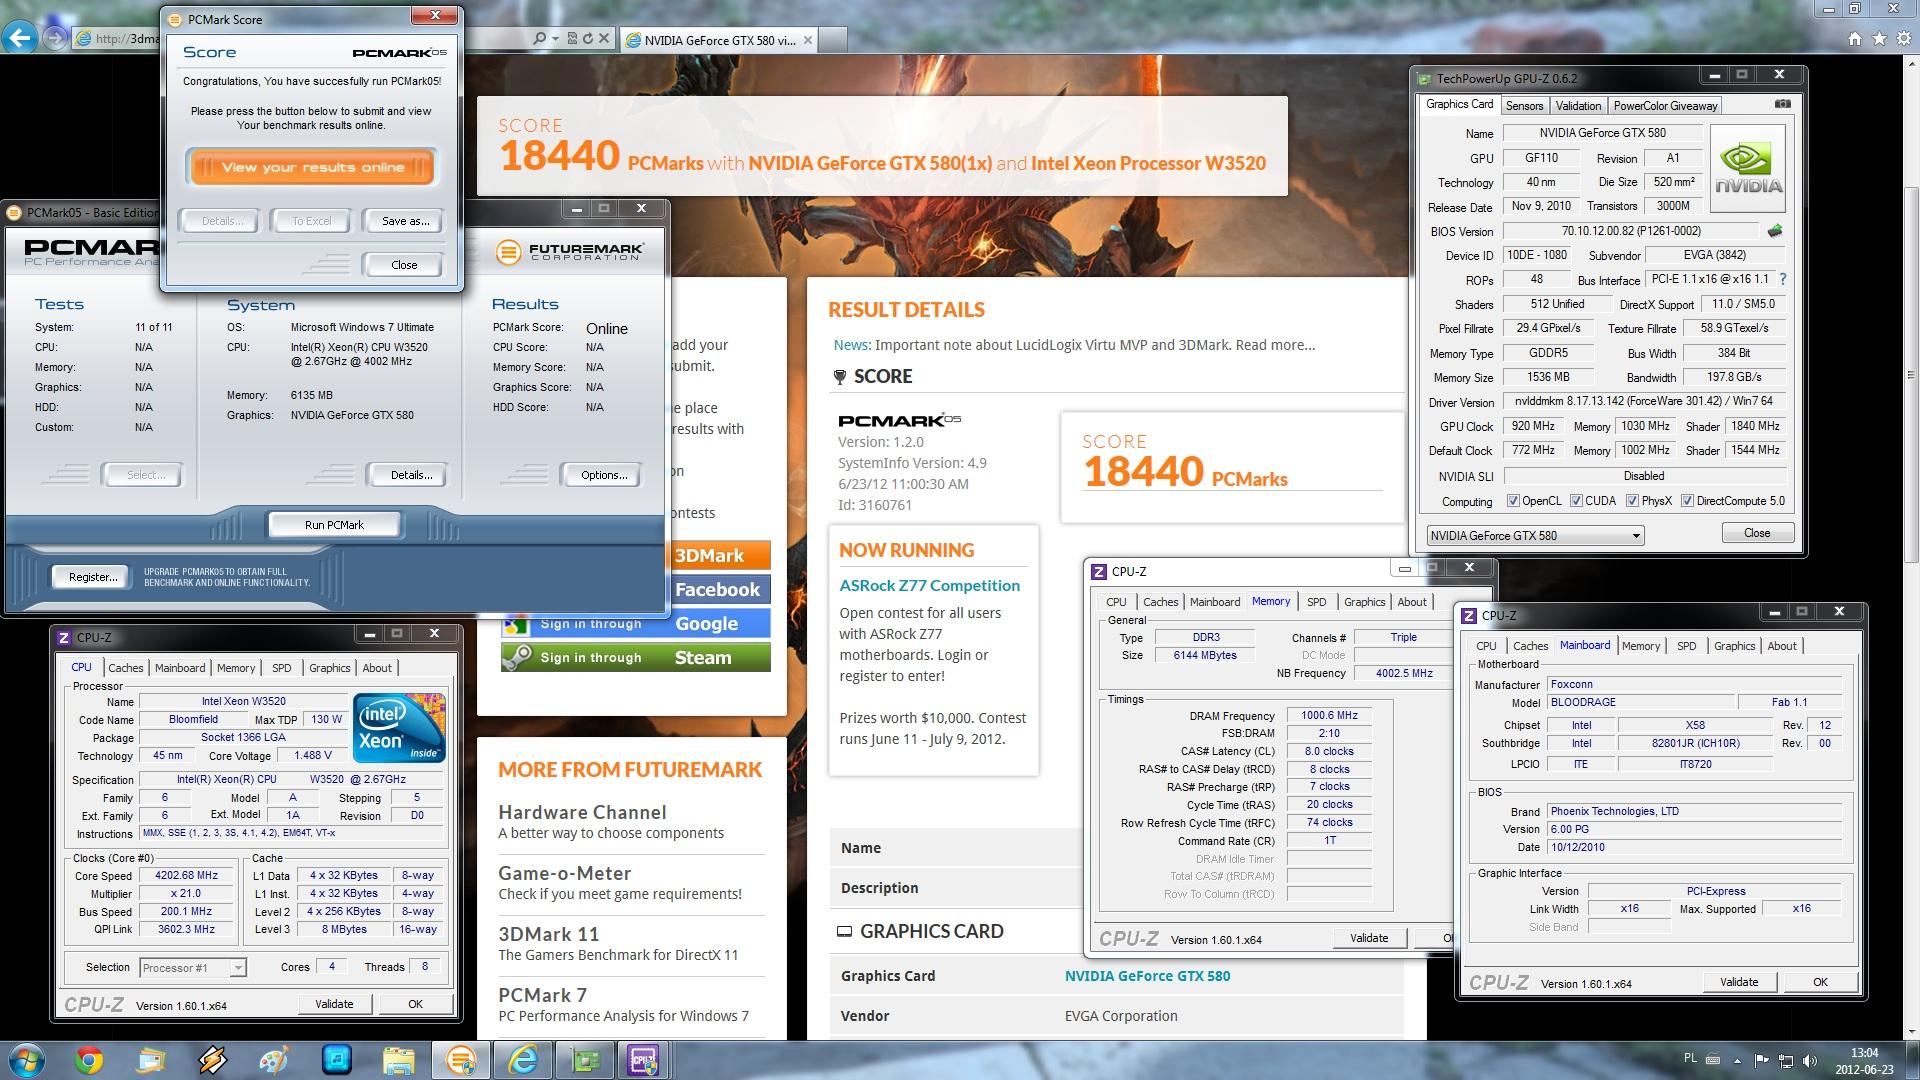Screen dimensions: 1920x1080
Task: Open Winamp from the taskbar
Action: (213, 1060)
